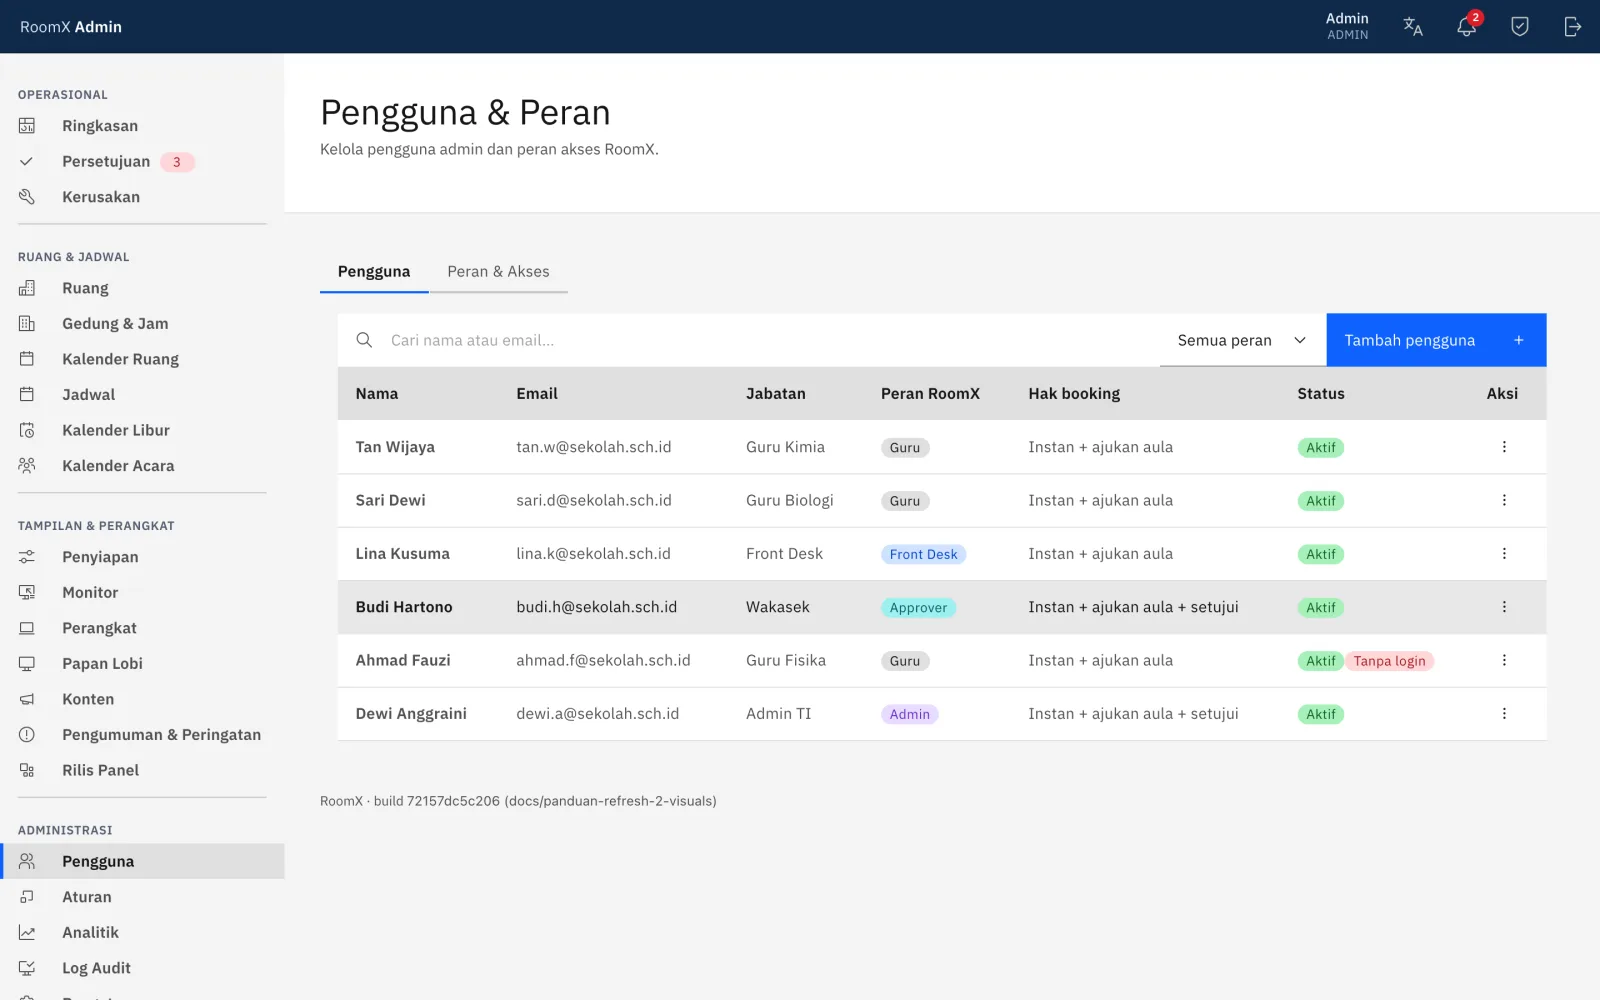Screen dimensions: 1600x1000
Task: Click the Kalender Acara people icon
Action: [27, 466]
